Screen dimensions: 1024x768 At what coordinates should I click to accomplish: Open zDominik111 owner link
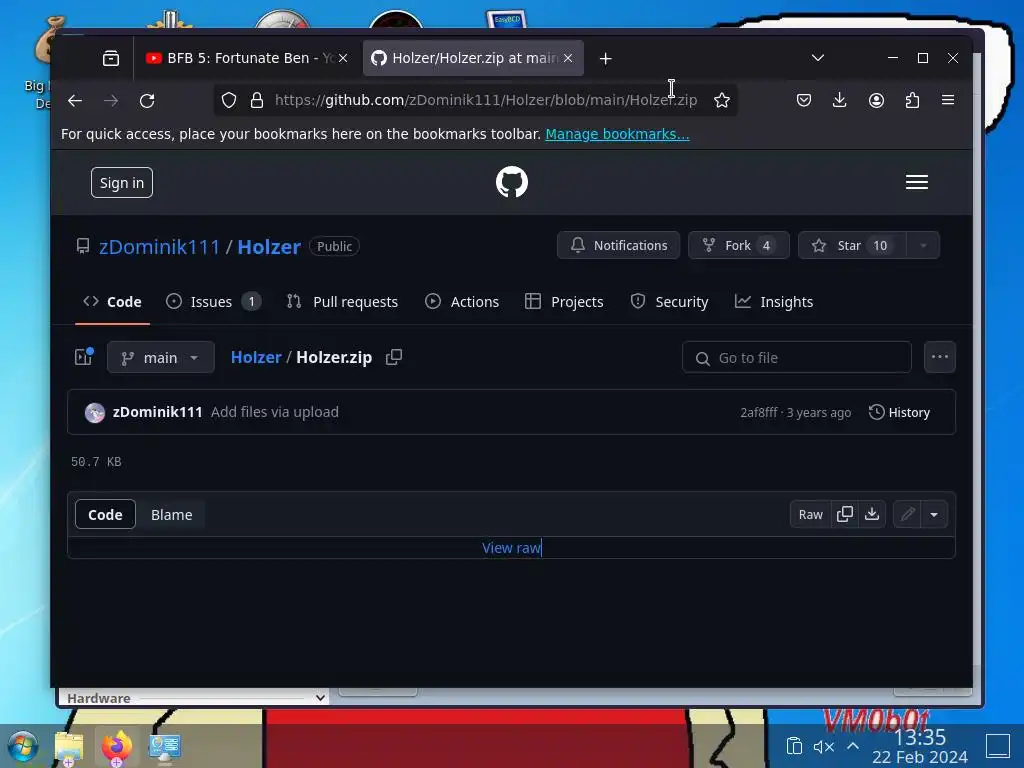click(x=160, y=247)
